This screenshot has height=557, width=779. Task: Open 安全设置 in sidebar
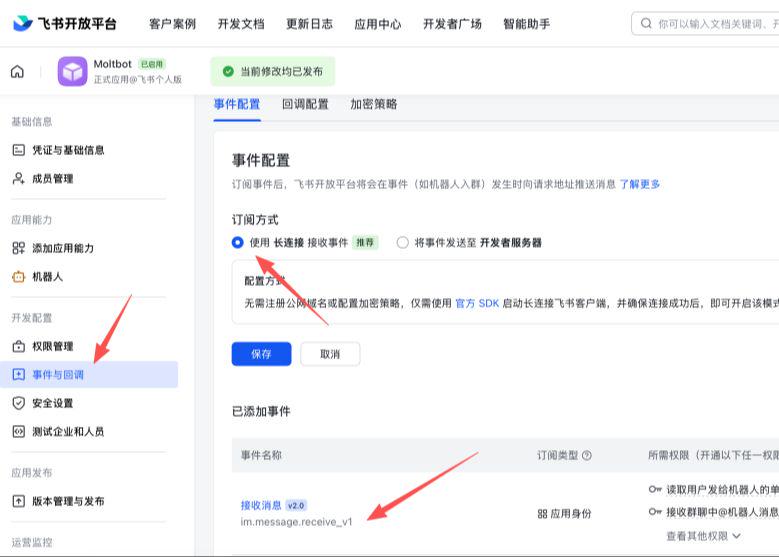(53, 403)
